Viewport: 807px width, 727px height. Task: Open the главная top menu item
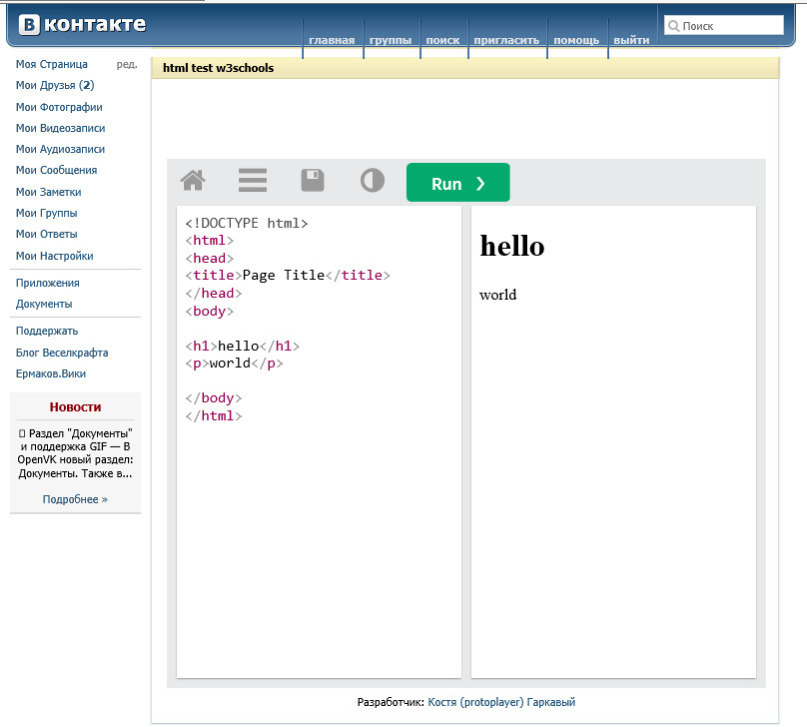click(x=332, y=41)
